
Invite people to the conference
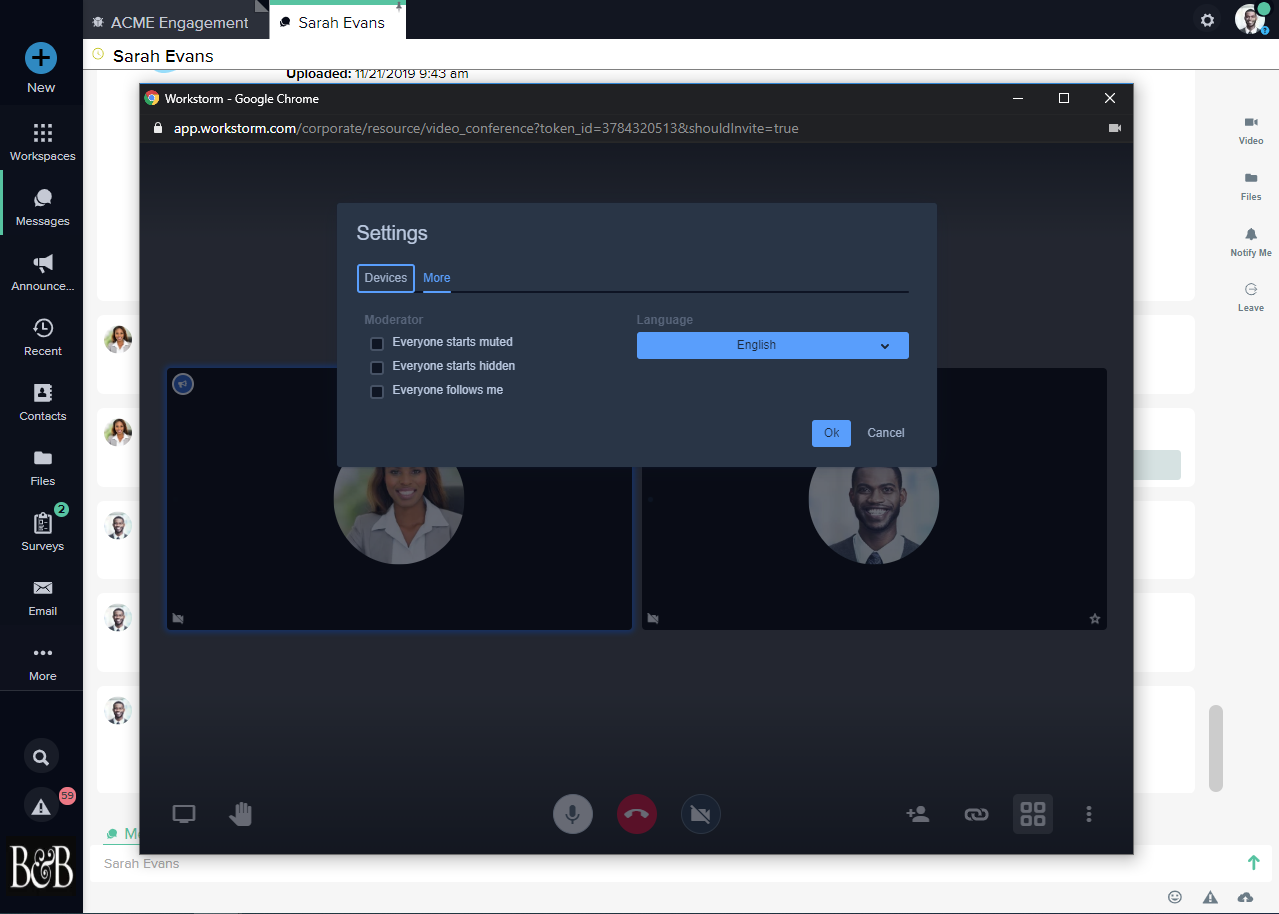(x=918, y=814)
